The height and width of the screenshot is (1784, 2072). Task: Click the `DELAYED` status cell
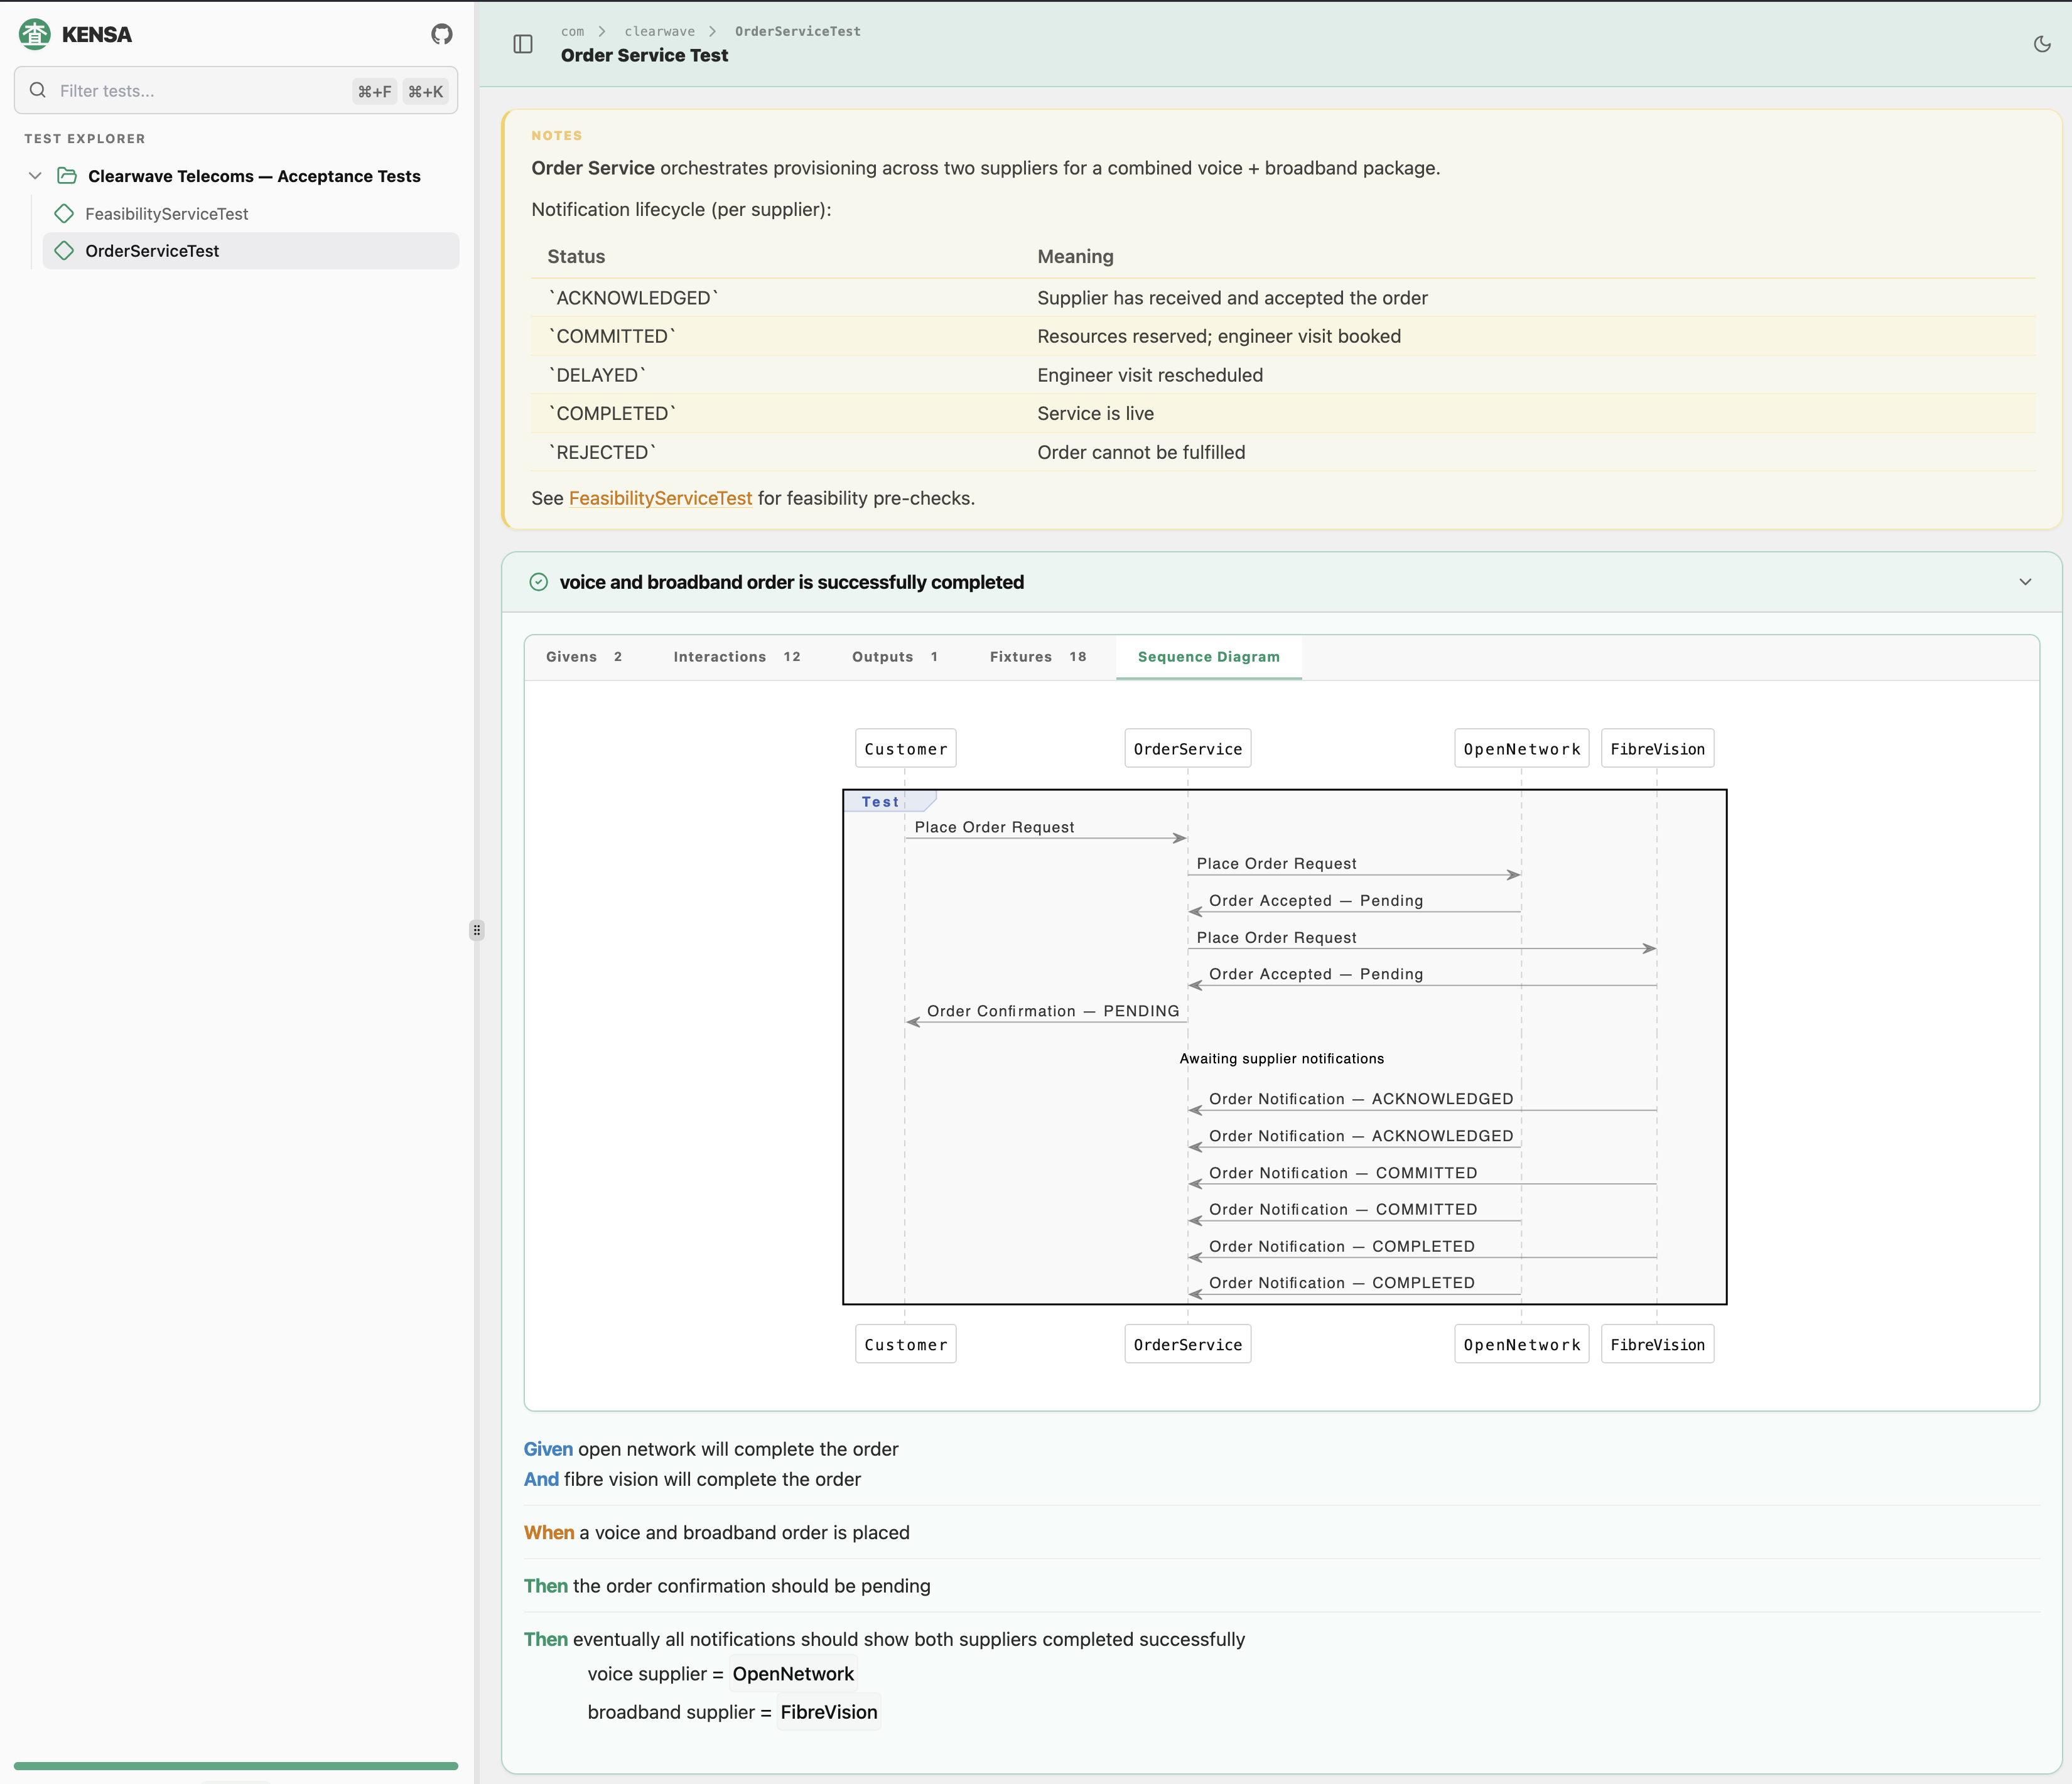click(x=597, y=375)
